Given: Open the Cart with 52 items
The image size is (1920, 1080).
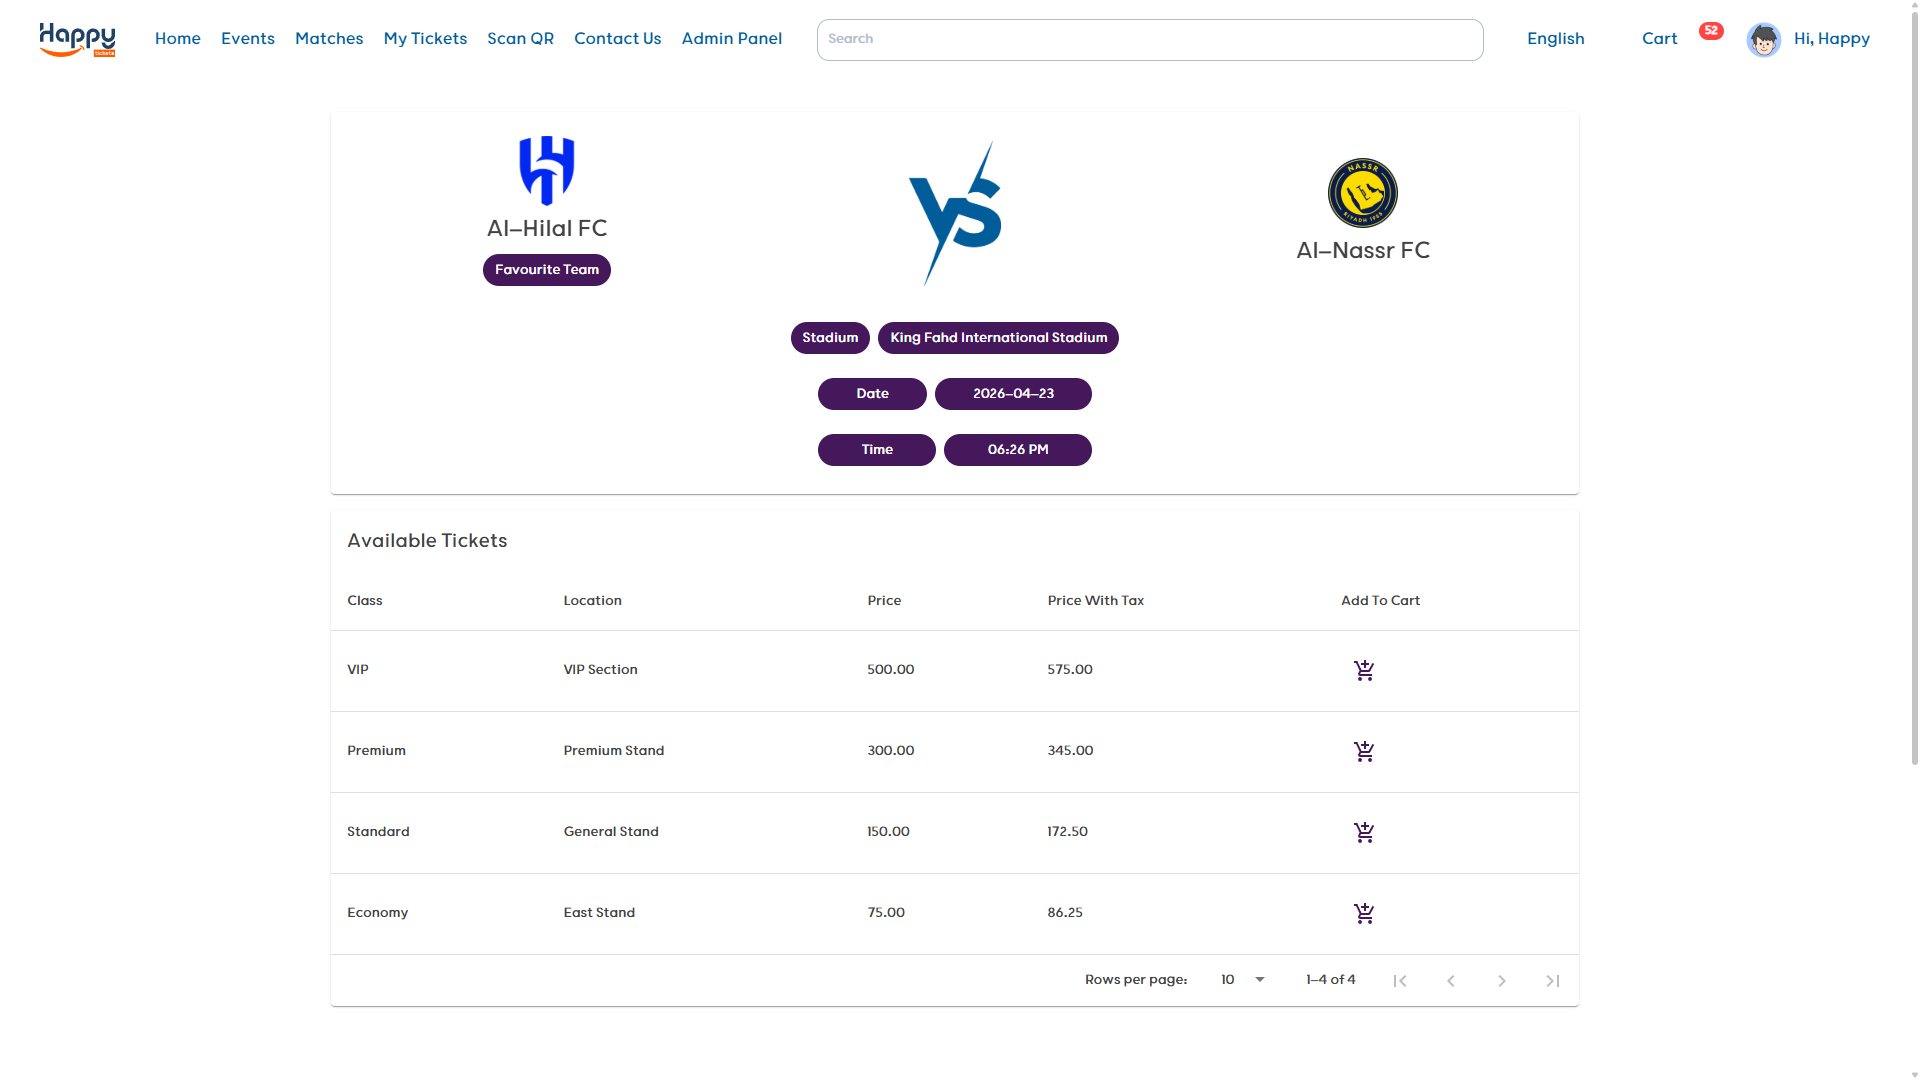Looking at the screenshot, I should (1659, 38).
